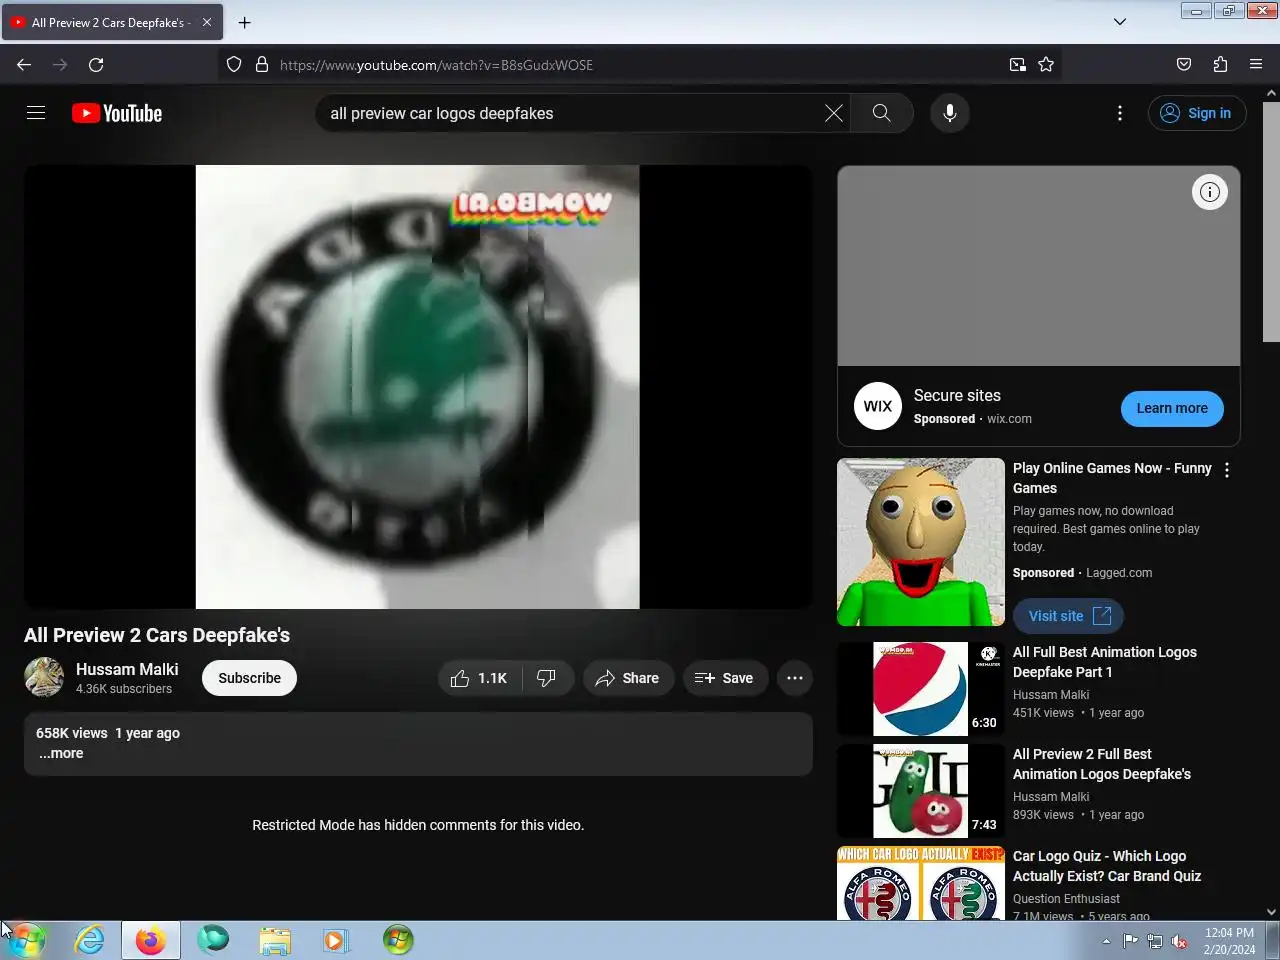Bookmark this page with star
This screenshot has width=1280, height=960.
[1046, 65]
